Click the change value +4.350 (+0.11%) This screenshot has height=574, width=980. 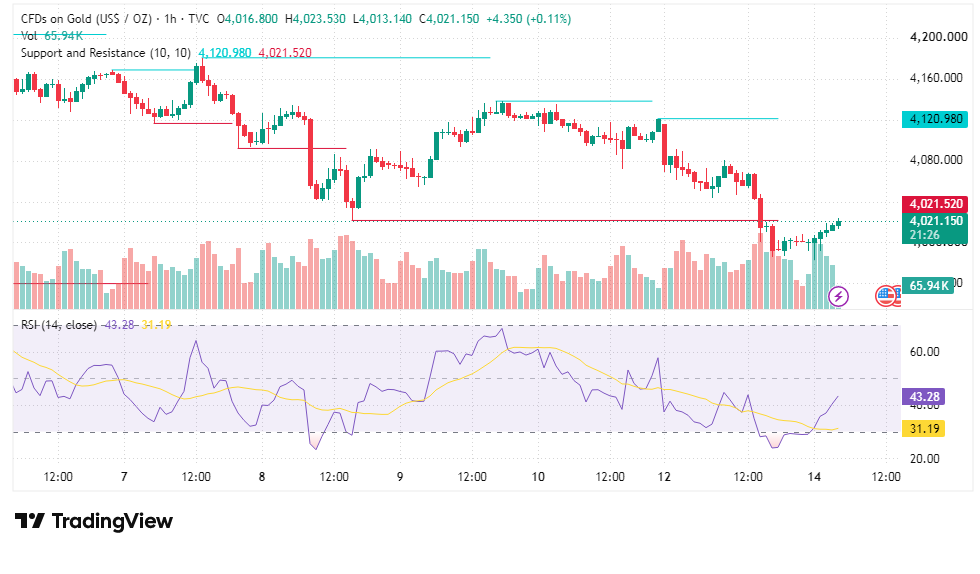point(528,19)
